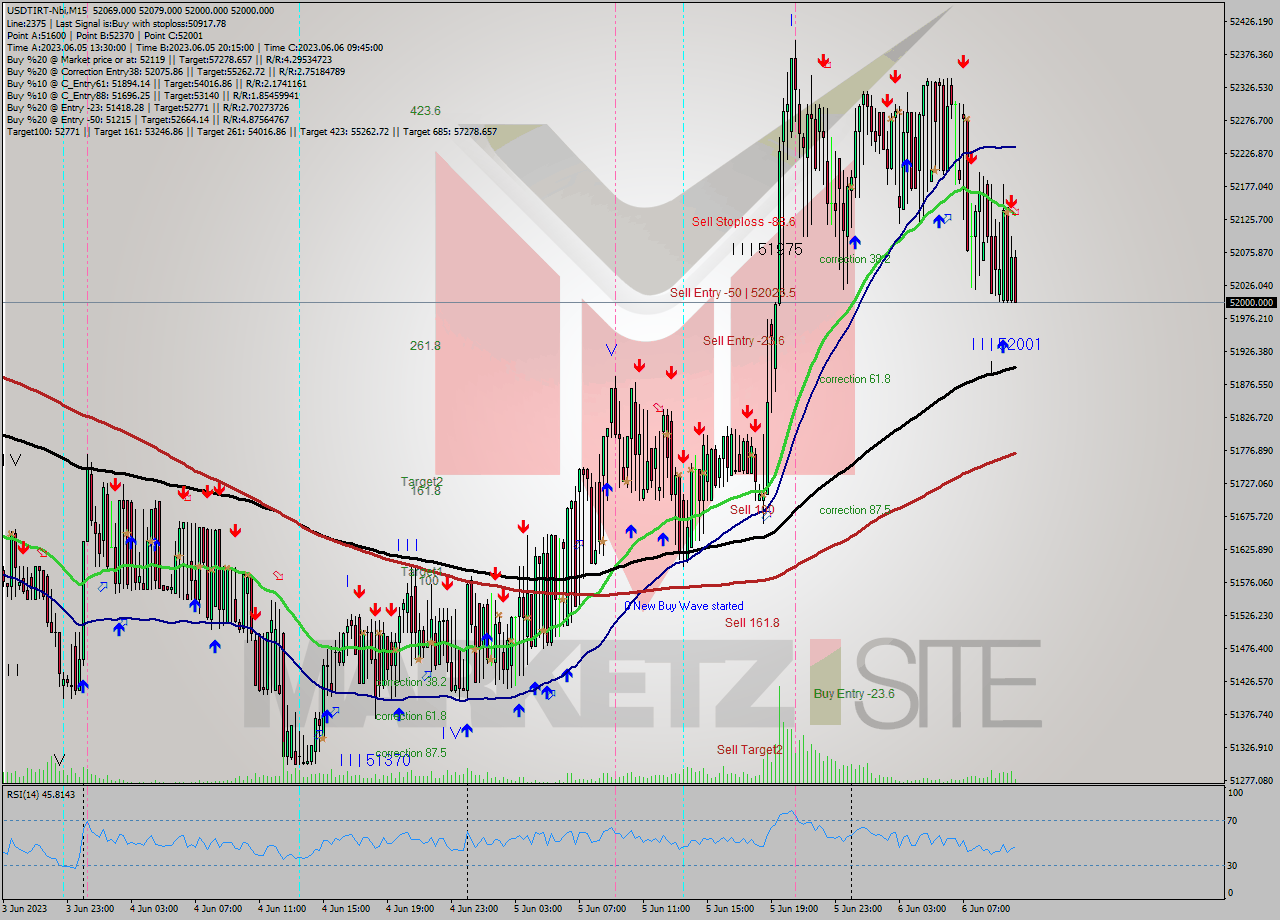The width and height of the screenshot is (1280, 920).
Task: Click the 423.6 Fibonacci level label
Action: 425,111
